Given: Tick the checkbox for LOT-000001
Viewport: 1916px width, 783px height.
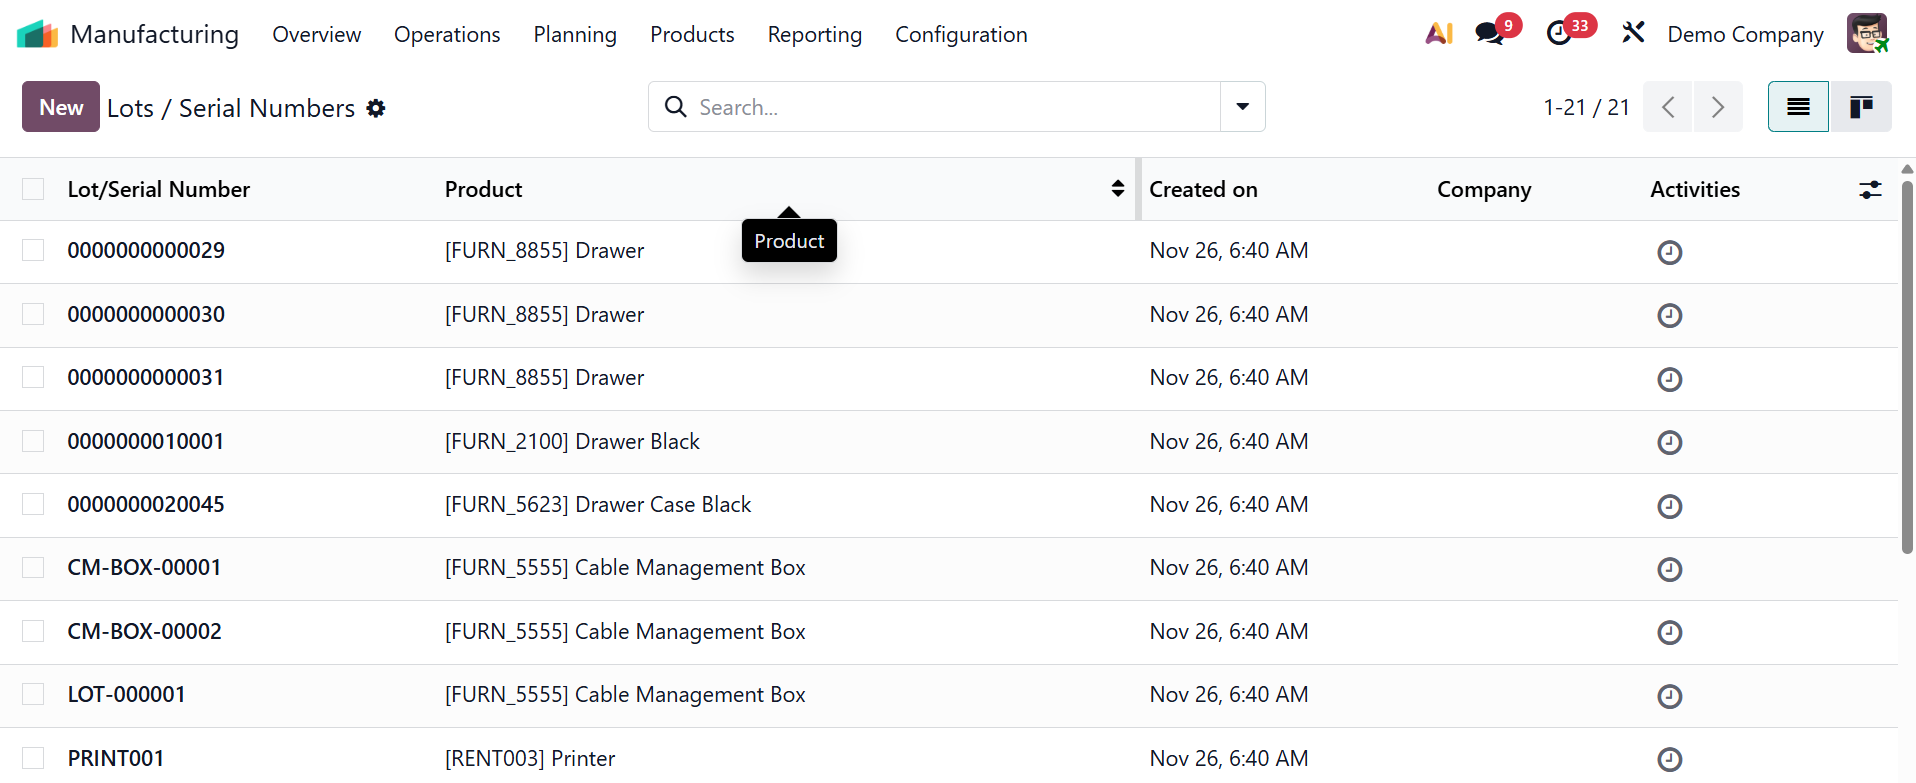Looking at the screenshot, I should (33, 694).
